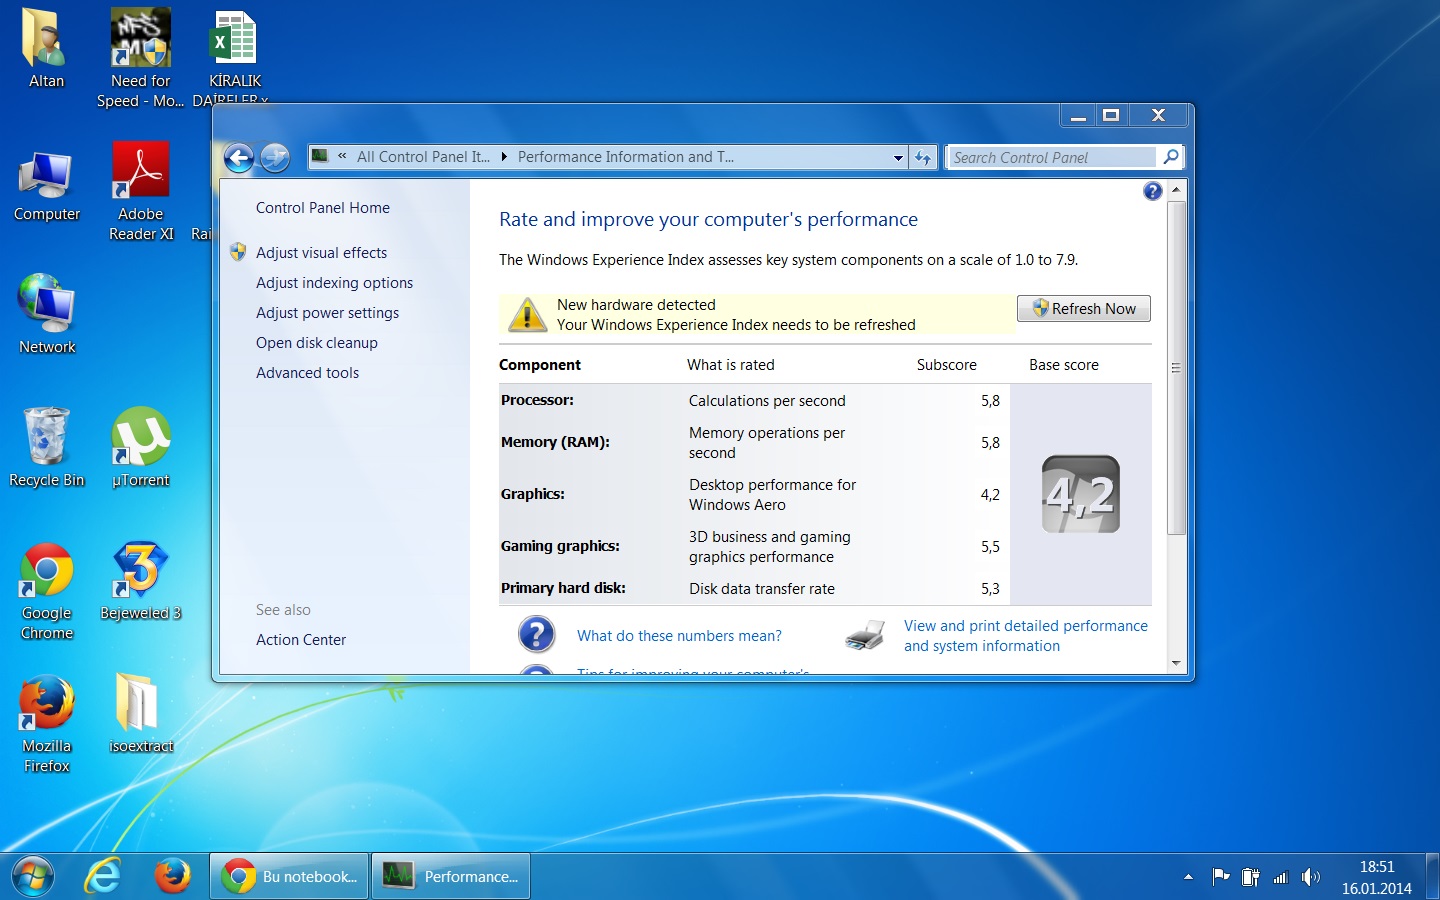Focus the Search Control Panel field
1440x900 pixels.
pos(1050,158)
